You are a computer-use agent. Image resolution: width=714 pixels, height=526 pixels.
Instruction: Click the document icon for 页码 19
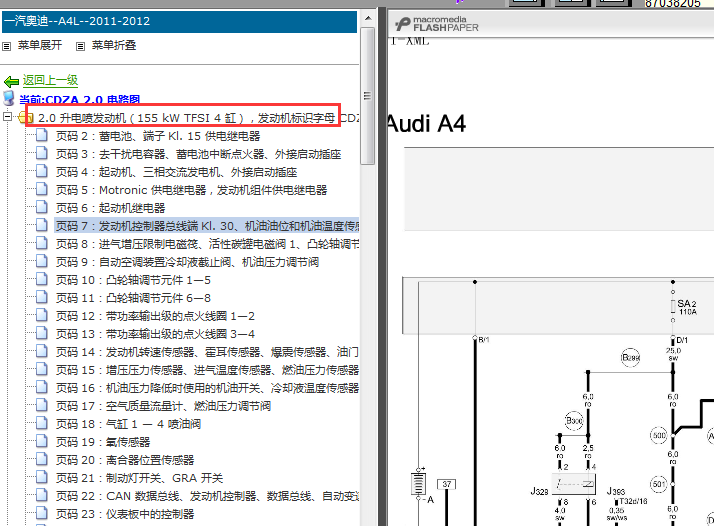pyautogui.click(x=41, y=441)
